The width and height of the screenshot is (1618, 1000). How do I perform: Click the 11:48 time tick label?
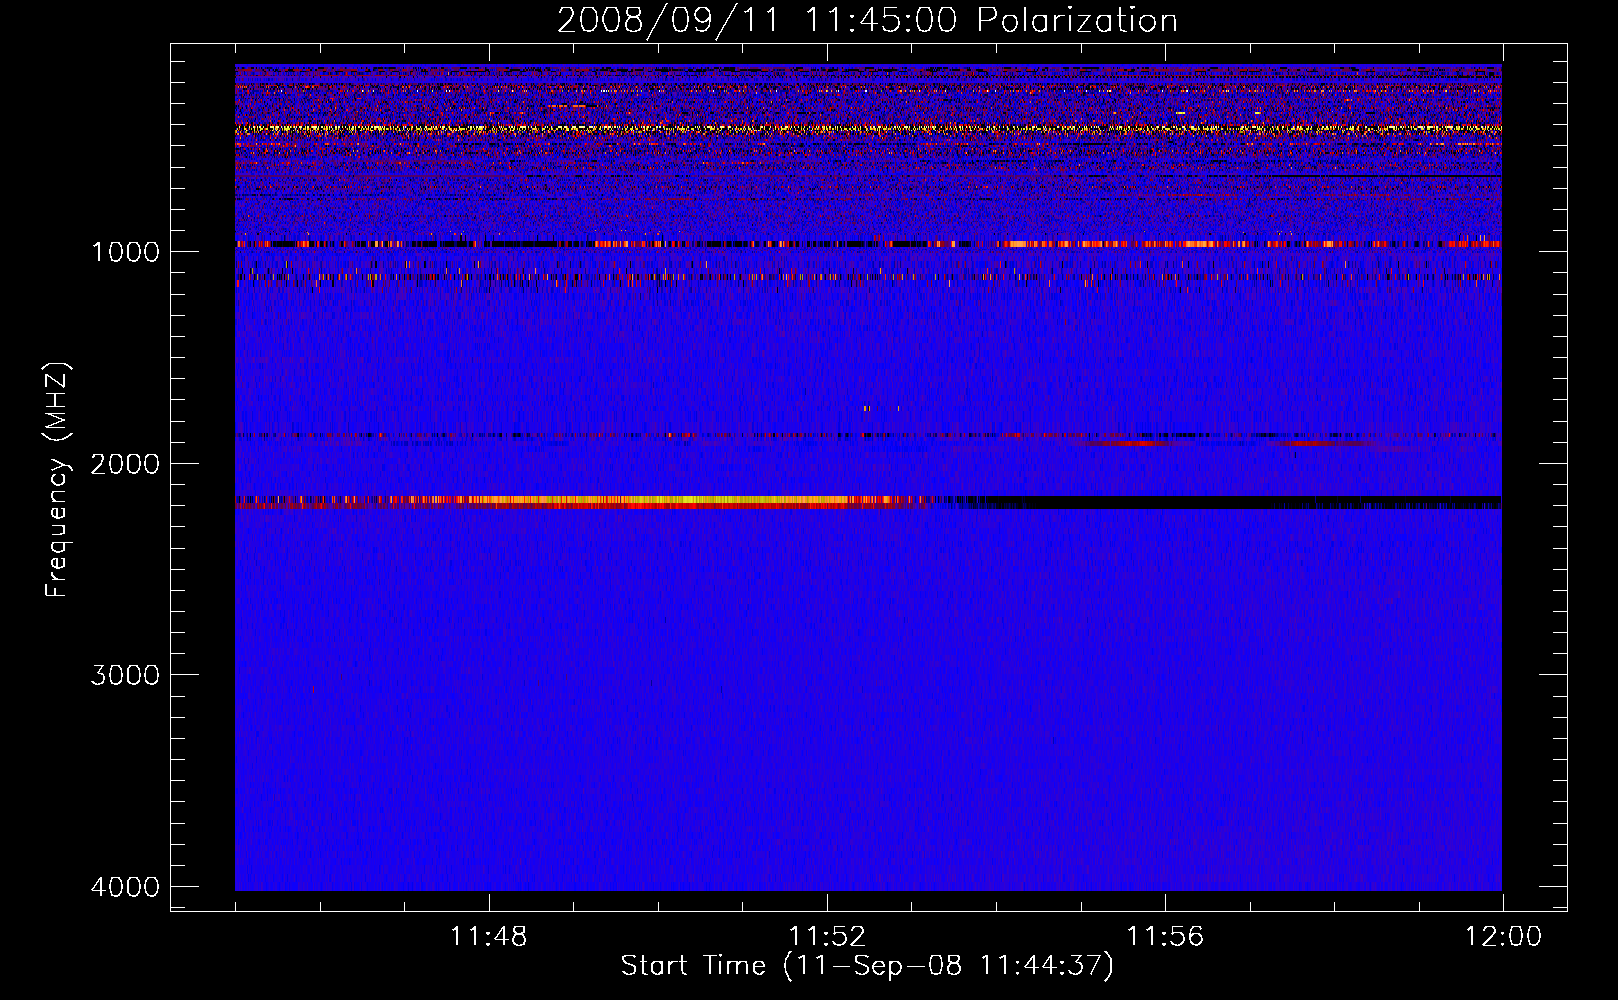(x=489, y=937)
